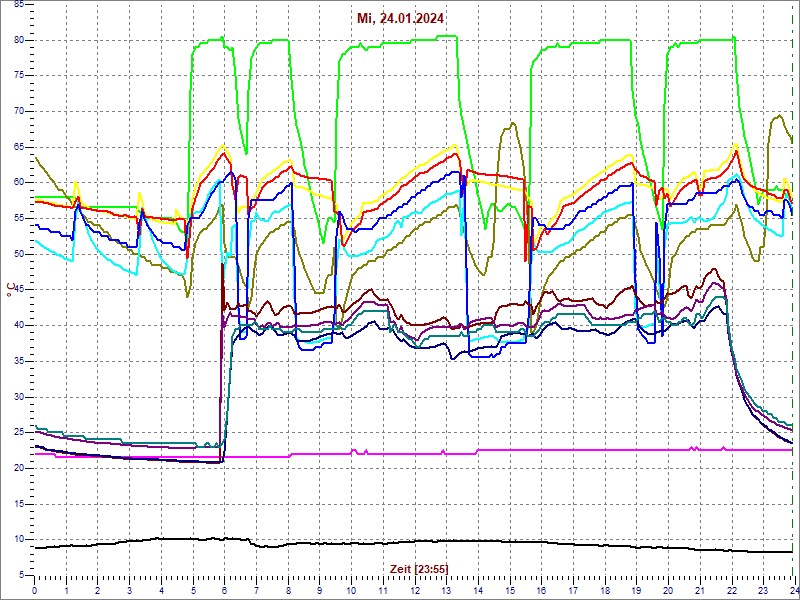
Task: Click hour 8 on the time axis
Action: (x=288, y=590)
